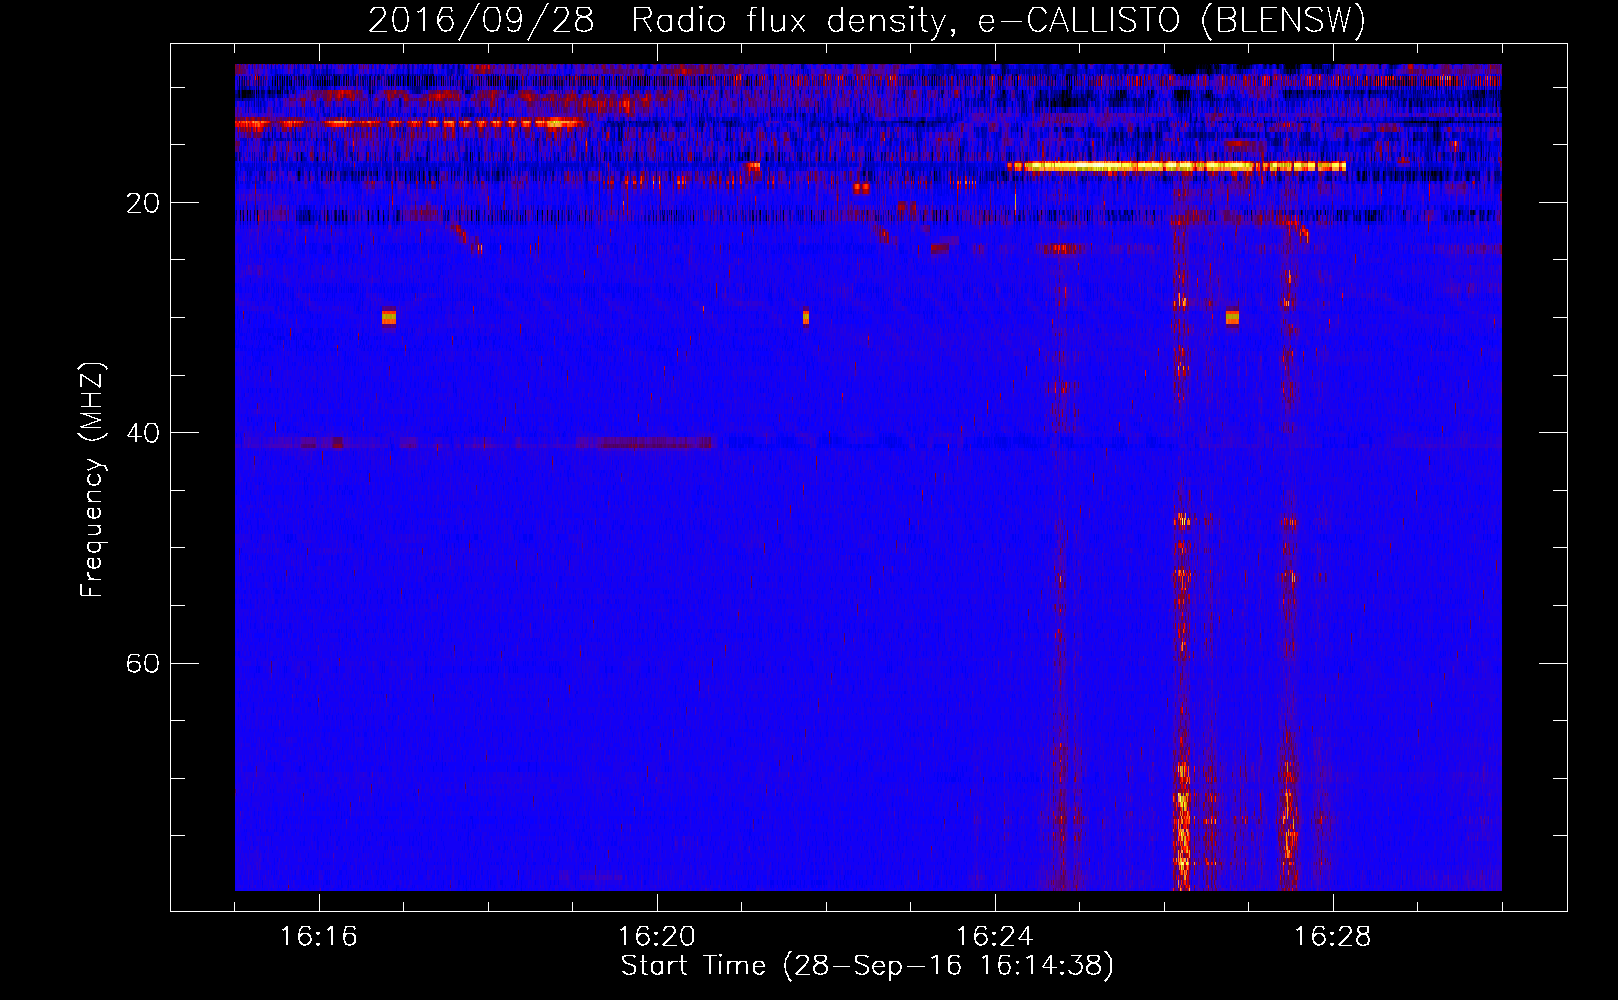Click the 40 MHz frequency tick label

tap(142, 434)
